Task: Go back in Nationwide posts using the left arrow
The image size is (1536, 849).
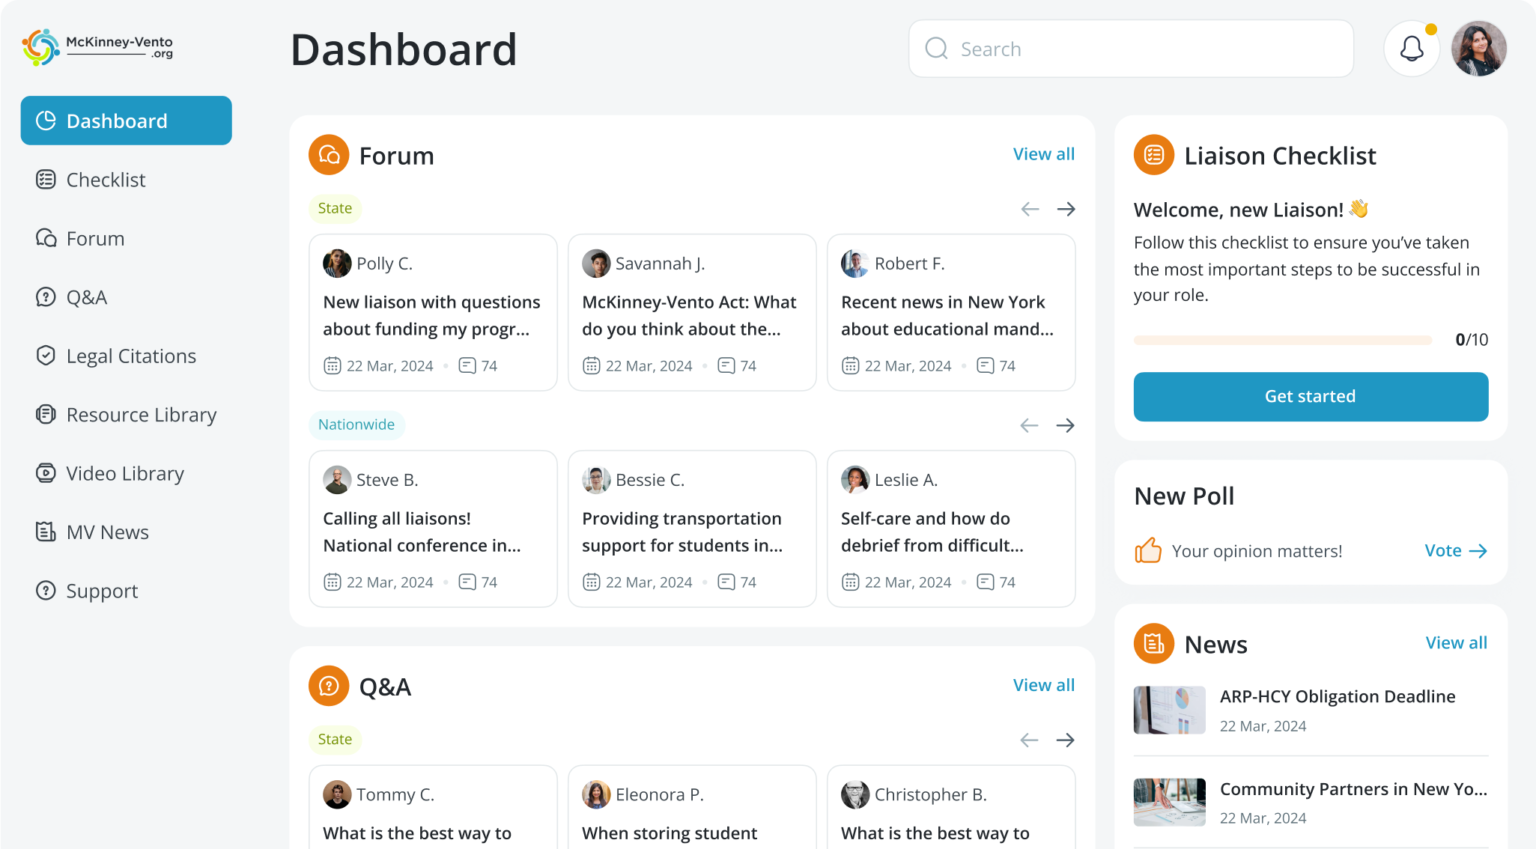Action: click(x=1029, y=425)
